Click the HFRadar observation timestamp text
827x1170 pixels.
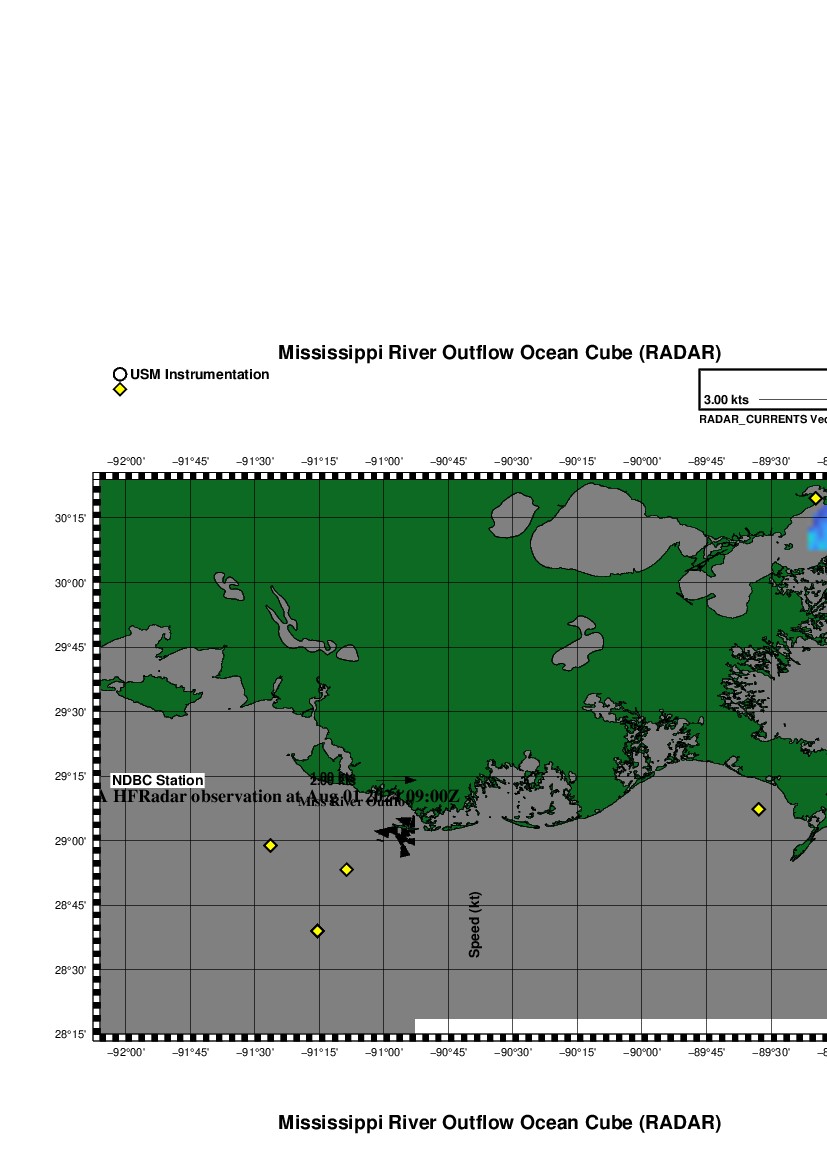(x=278, y=797)
